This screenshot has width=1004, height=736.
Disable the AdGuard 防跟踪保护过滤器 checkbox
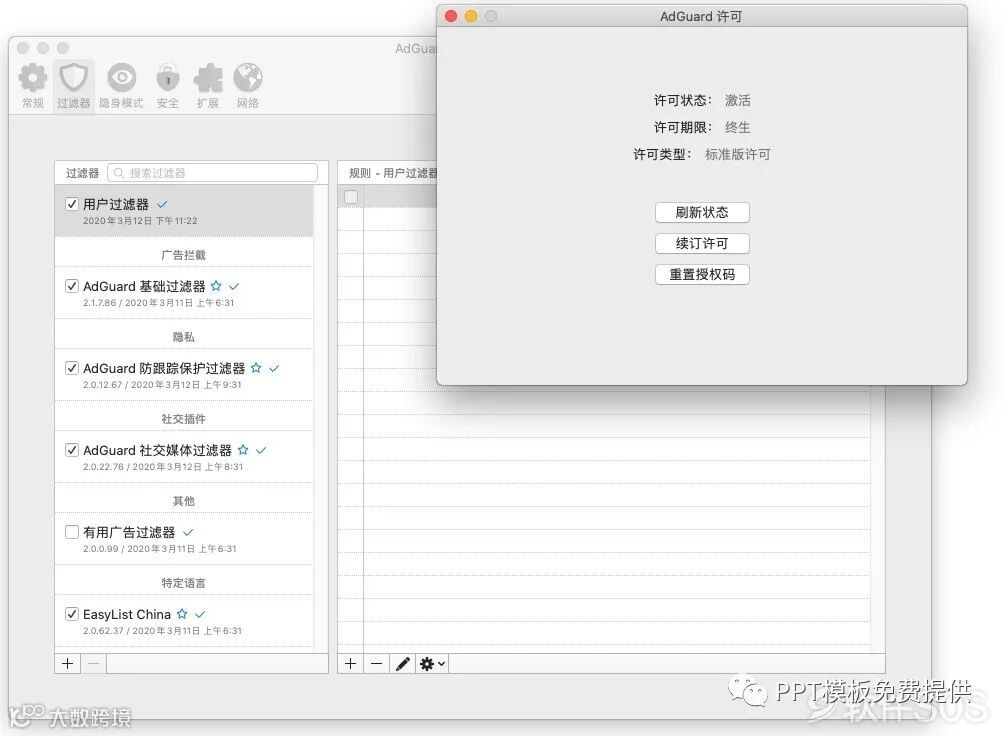[72, 368]
